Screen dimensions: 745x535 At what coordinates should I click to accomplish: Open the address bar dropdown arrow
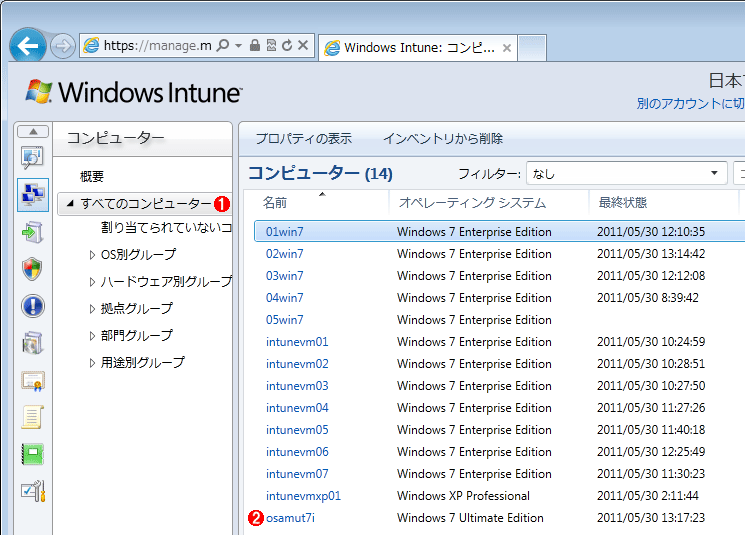point(239,46)
